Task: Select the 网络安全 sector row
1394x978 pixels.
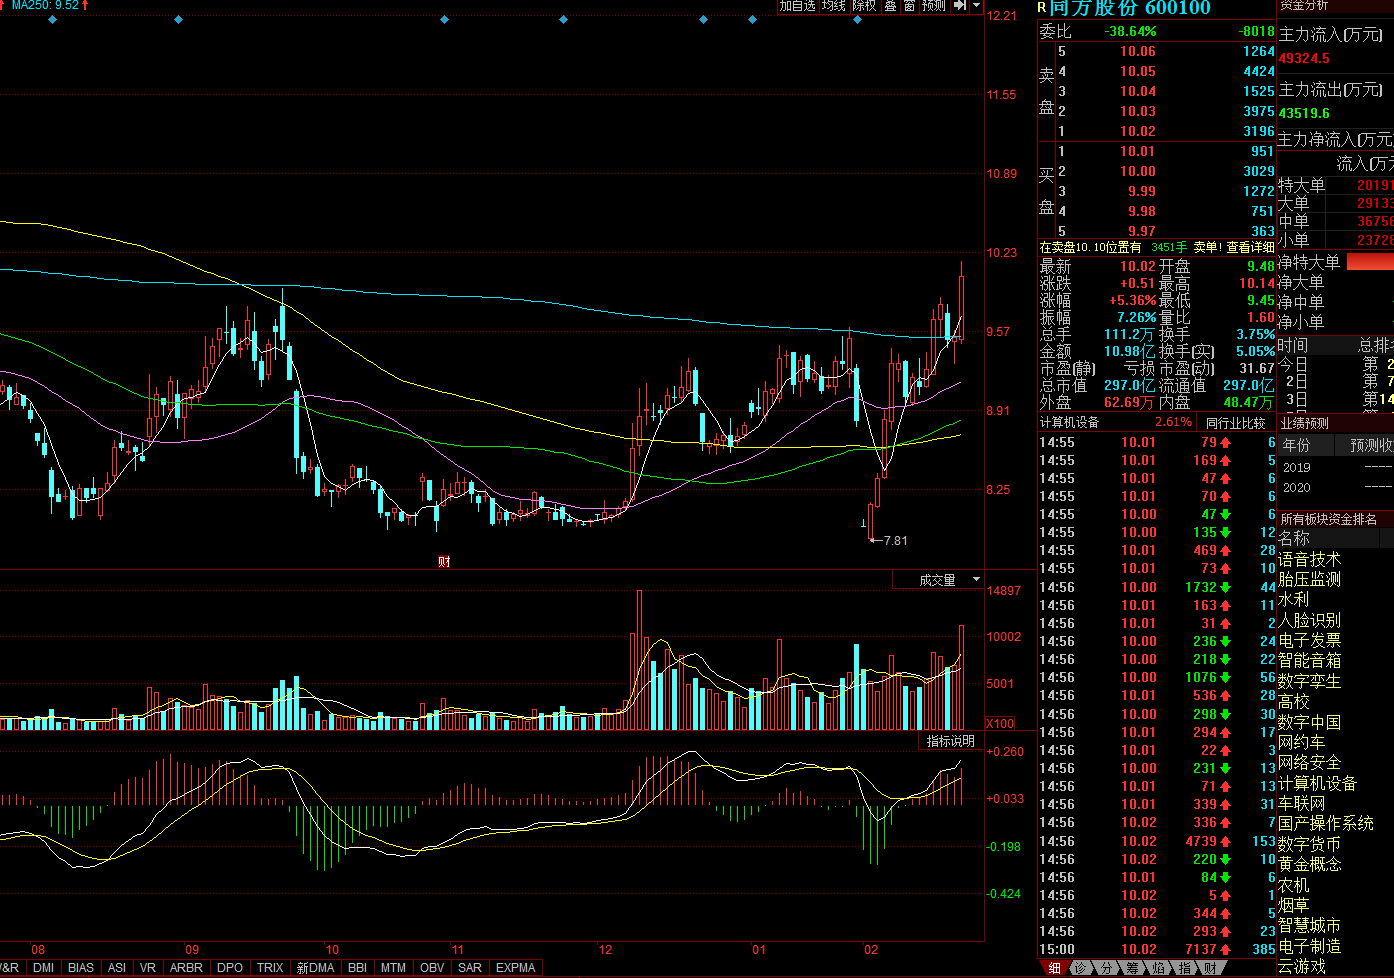Action: coord(1309,762)
